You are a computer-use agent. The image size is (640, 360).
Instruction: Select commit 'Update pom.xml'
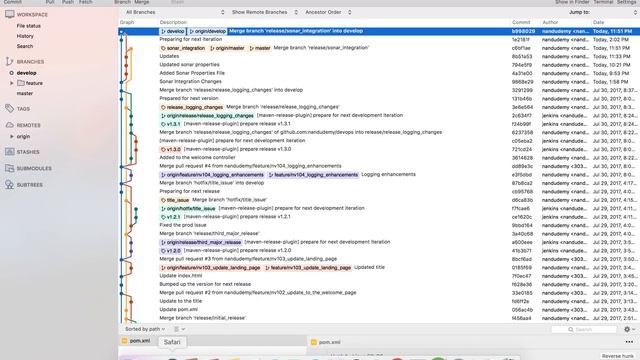tap(379, 310)
